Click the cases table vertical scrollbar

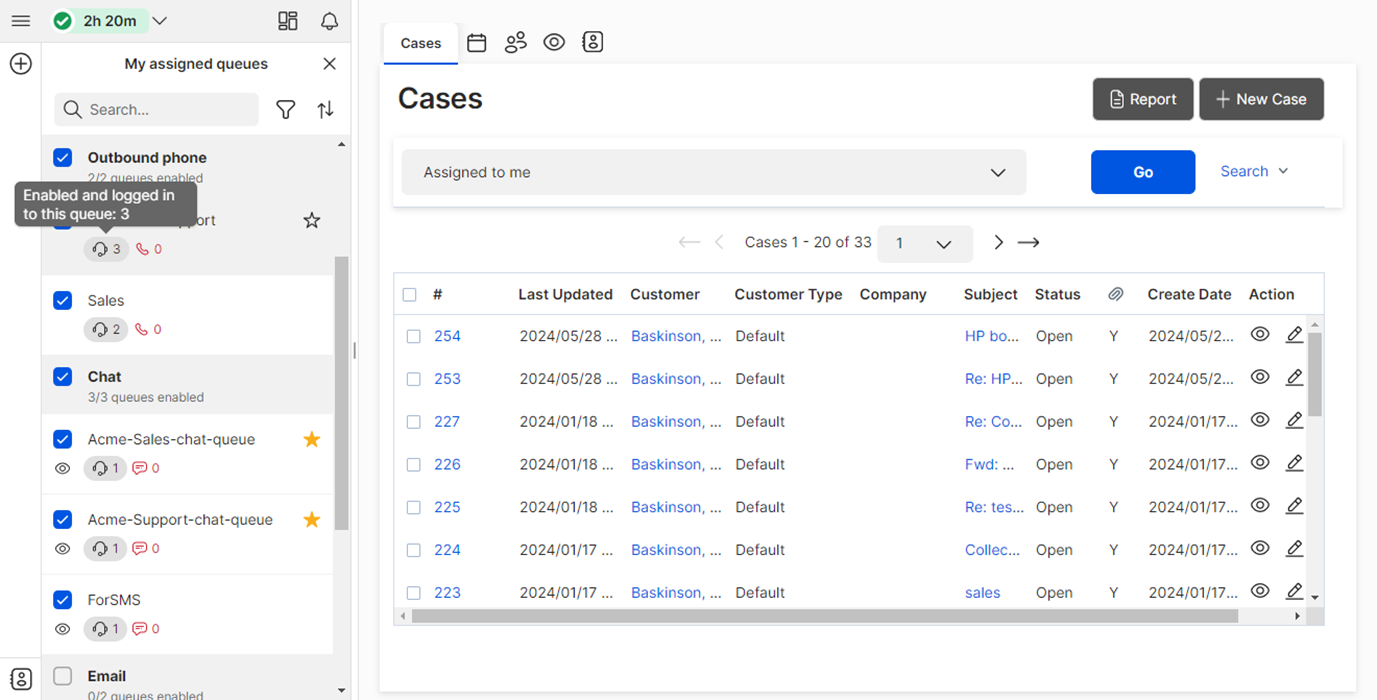click(1315, 374)
